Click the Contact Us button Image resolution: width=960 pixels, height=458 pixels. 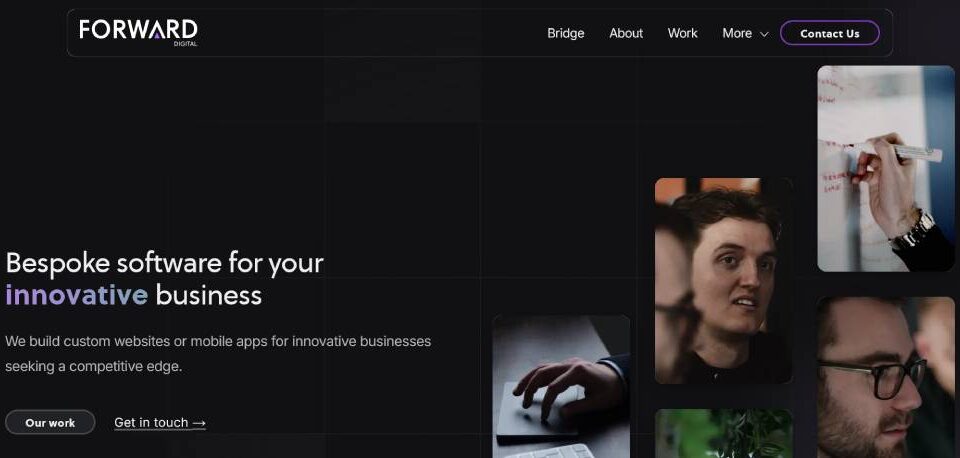[830, 33]
